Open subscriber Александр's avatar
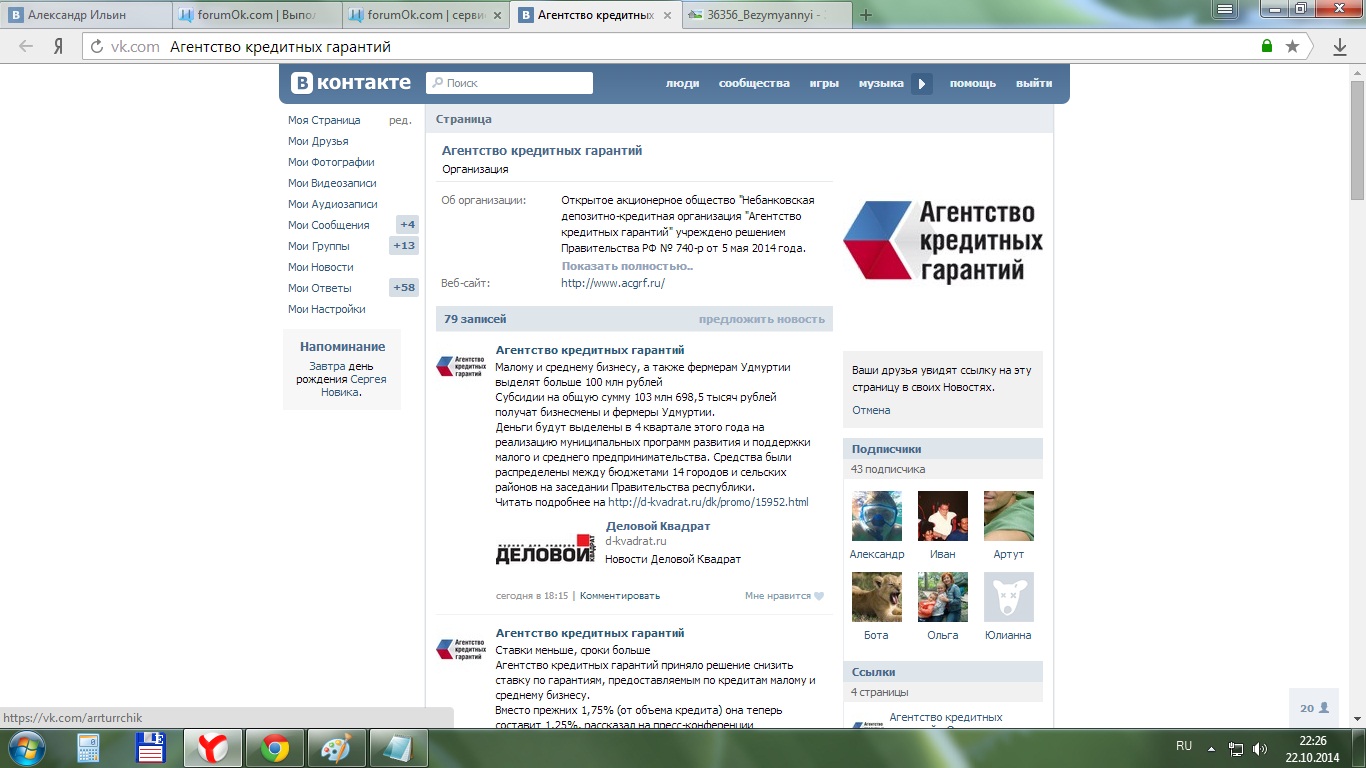Screen dimensions: 1366x768 click(877, 516)
